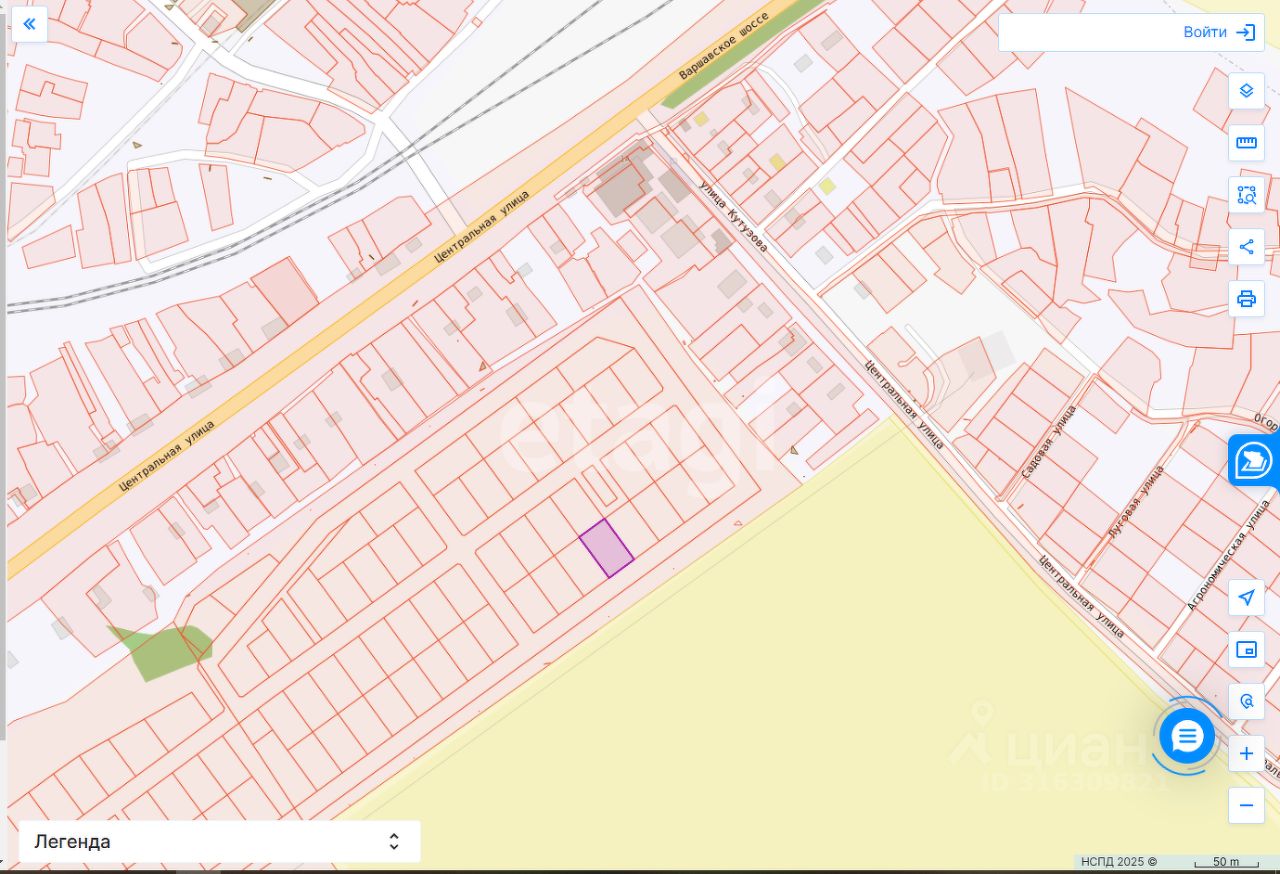Select the purple highlighted land parcel
This screenshot has height=874, width=1280.
tap(607, 548)
